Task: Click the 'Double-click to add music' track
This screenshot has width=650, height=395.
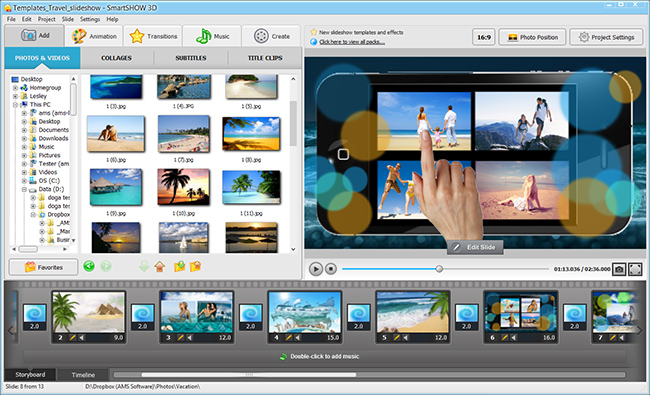Action: click(x=325, y=356)
